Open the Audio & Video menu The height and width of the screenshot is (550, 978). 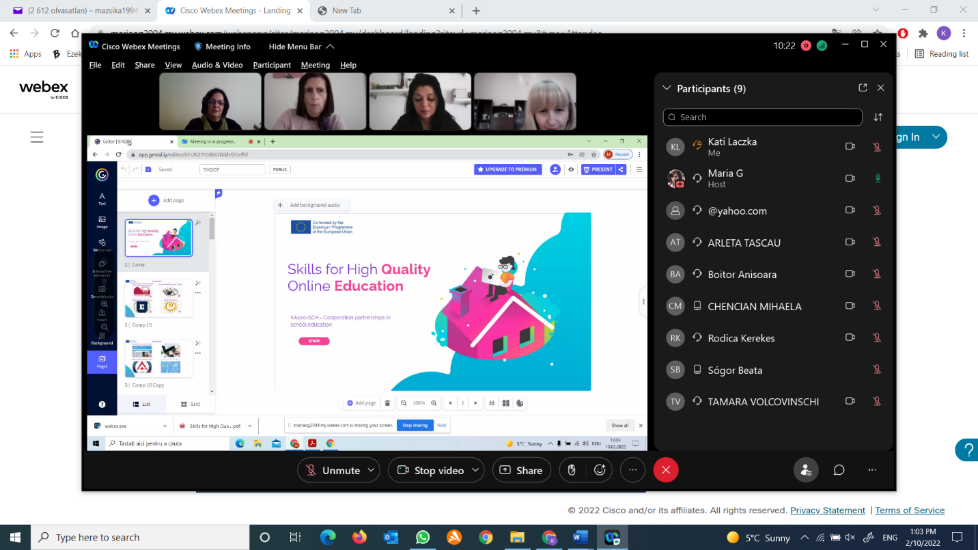tap(217, 65)
